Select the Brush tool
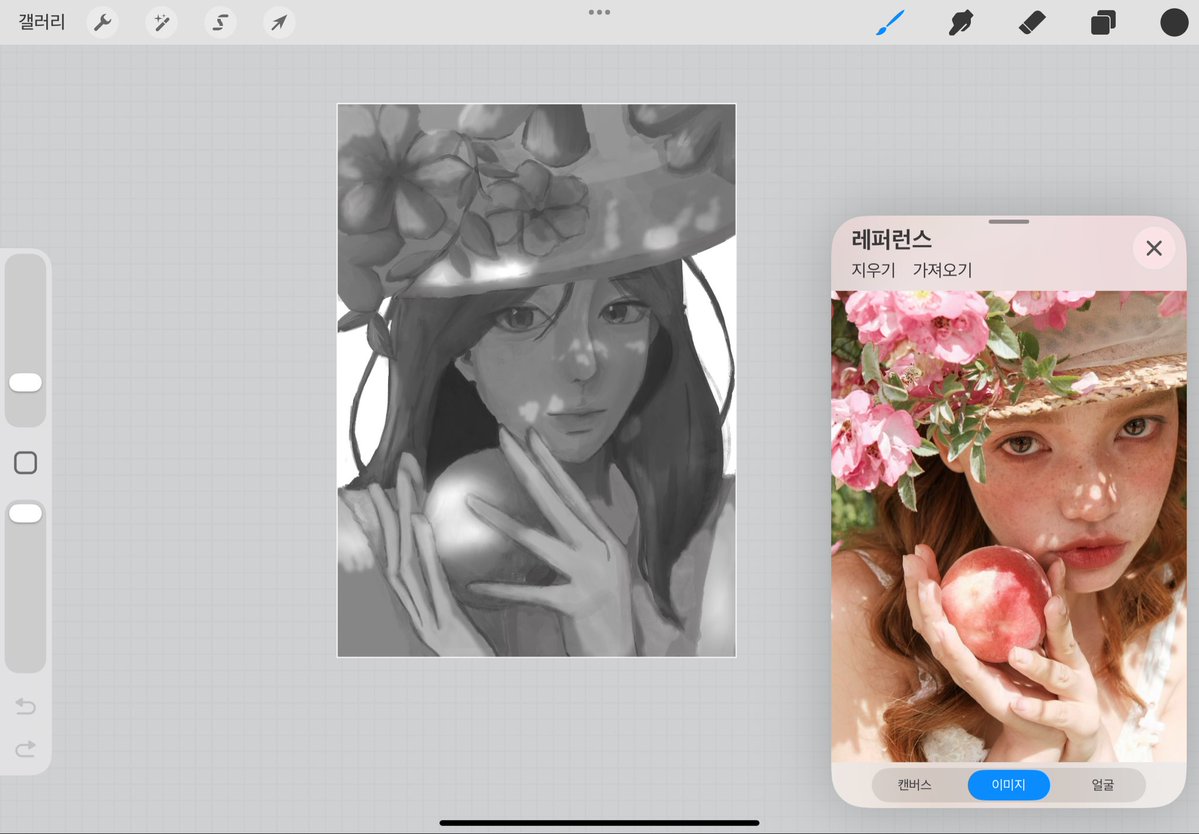Image resolution: width=1199 pixels, height=834 pixels. click(x=890, y=22)
